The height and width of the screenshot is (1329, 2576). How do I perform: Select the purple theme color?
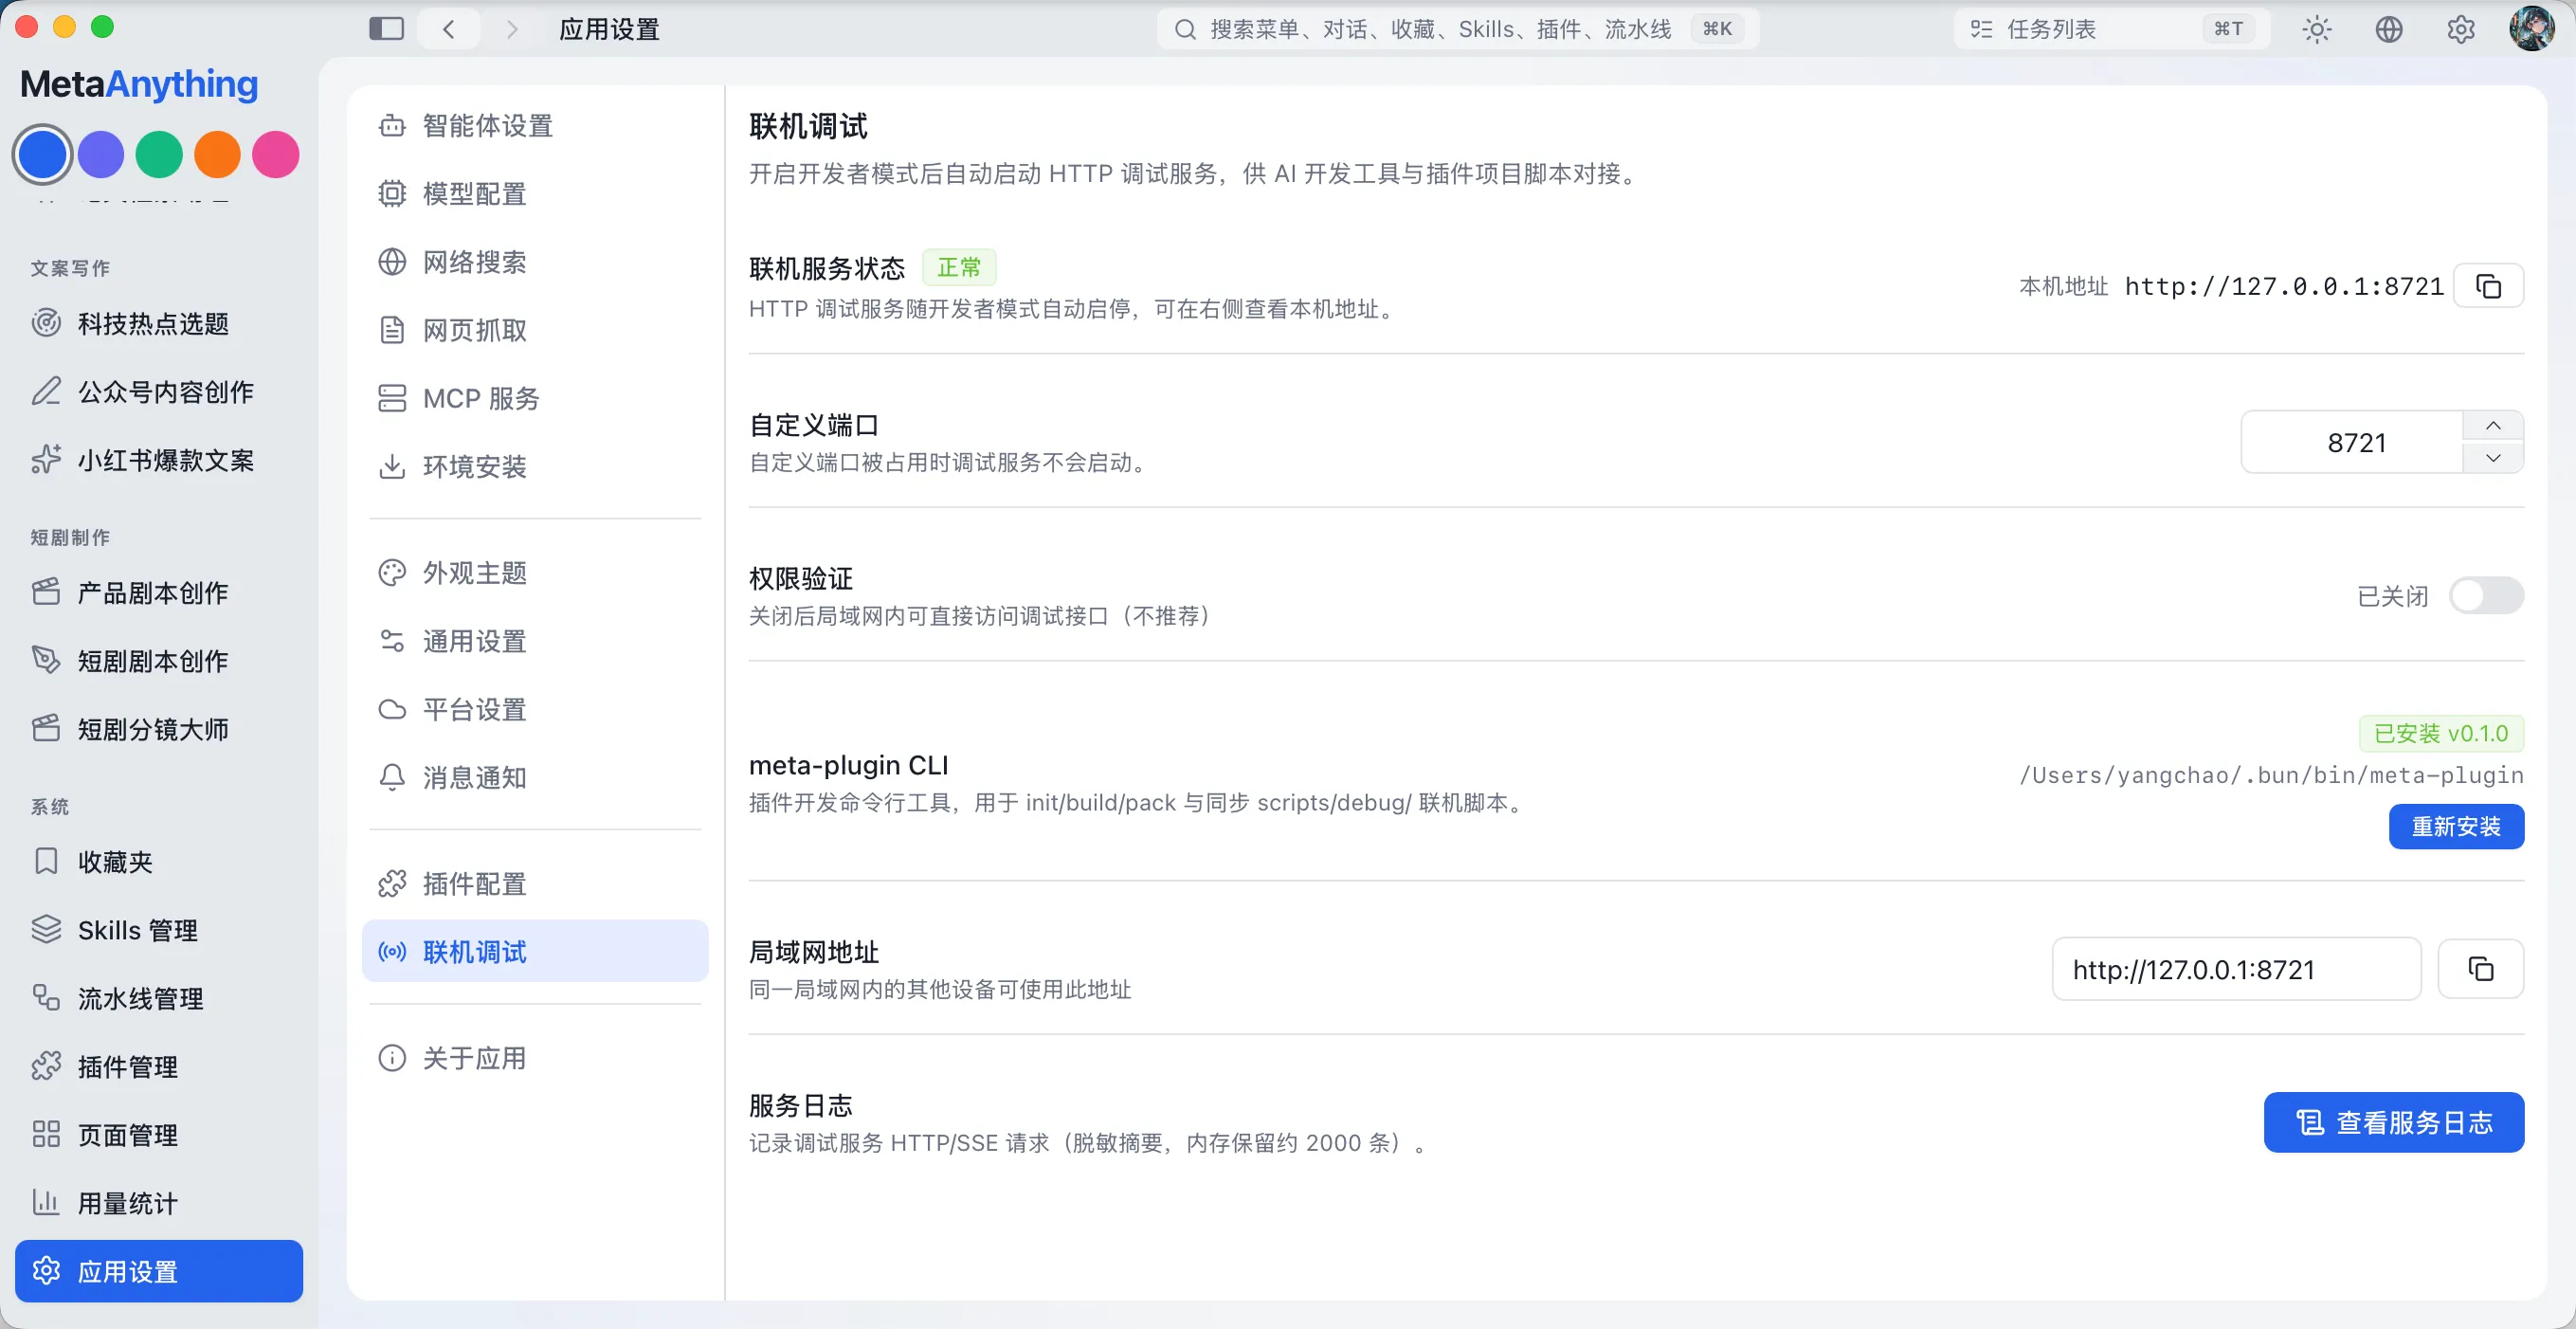[101, 154]
